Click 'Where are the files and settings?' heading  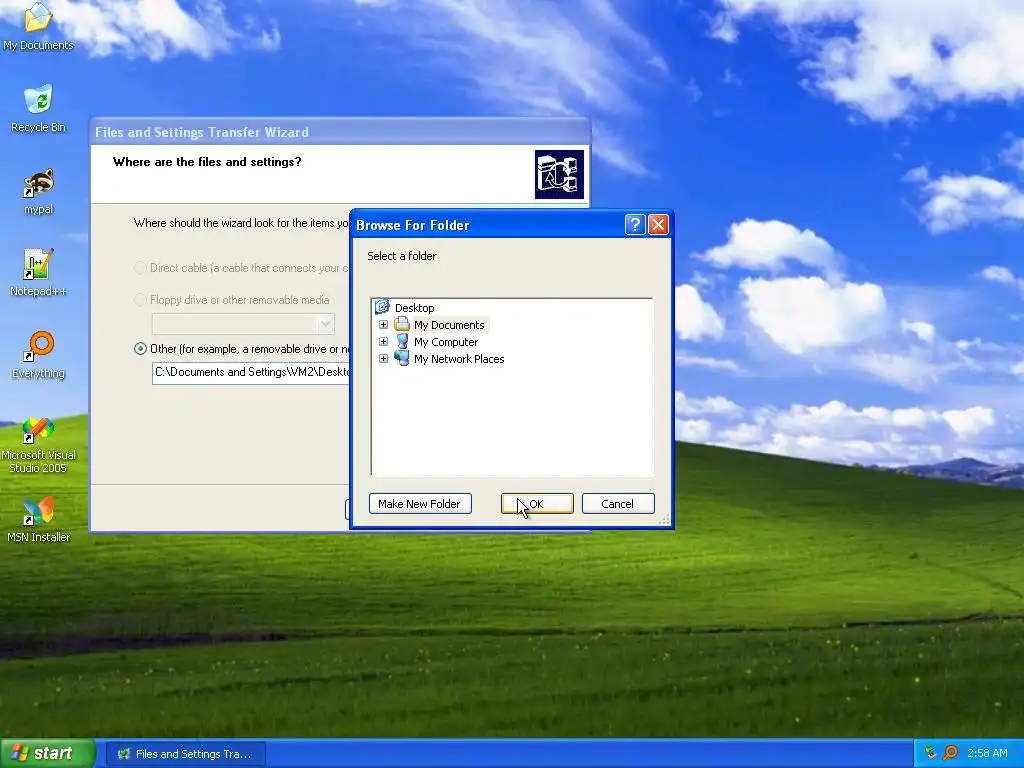[x=207, y=161]
